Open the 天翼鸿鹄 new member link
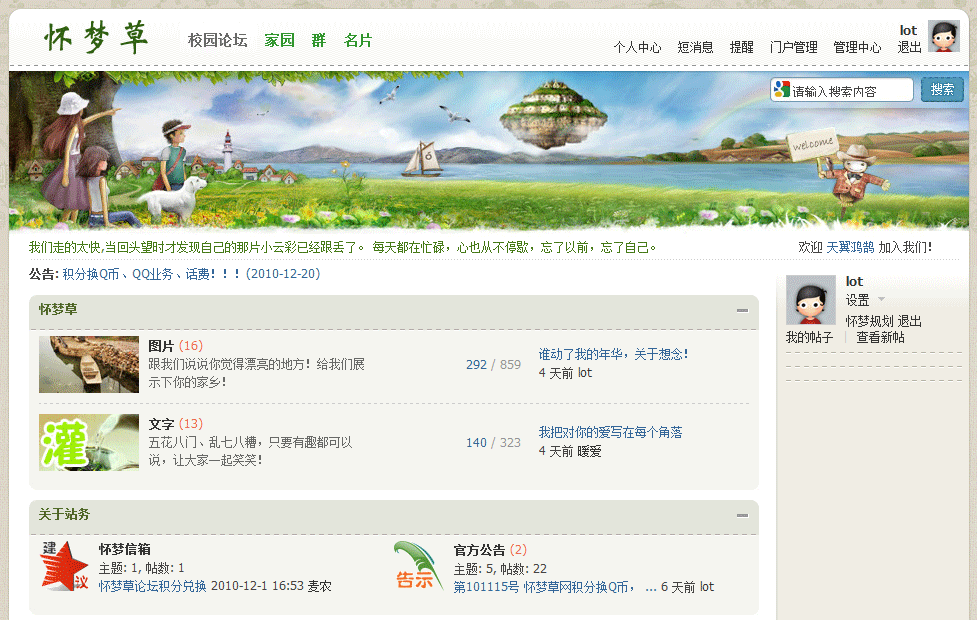Screen dimensions: 977x620 [x=850, y=247]
